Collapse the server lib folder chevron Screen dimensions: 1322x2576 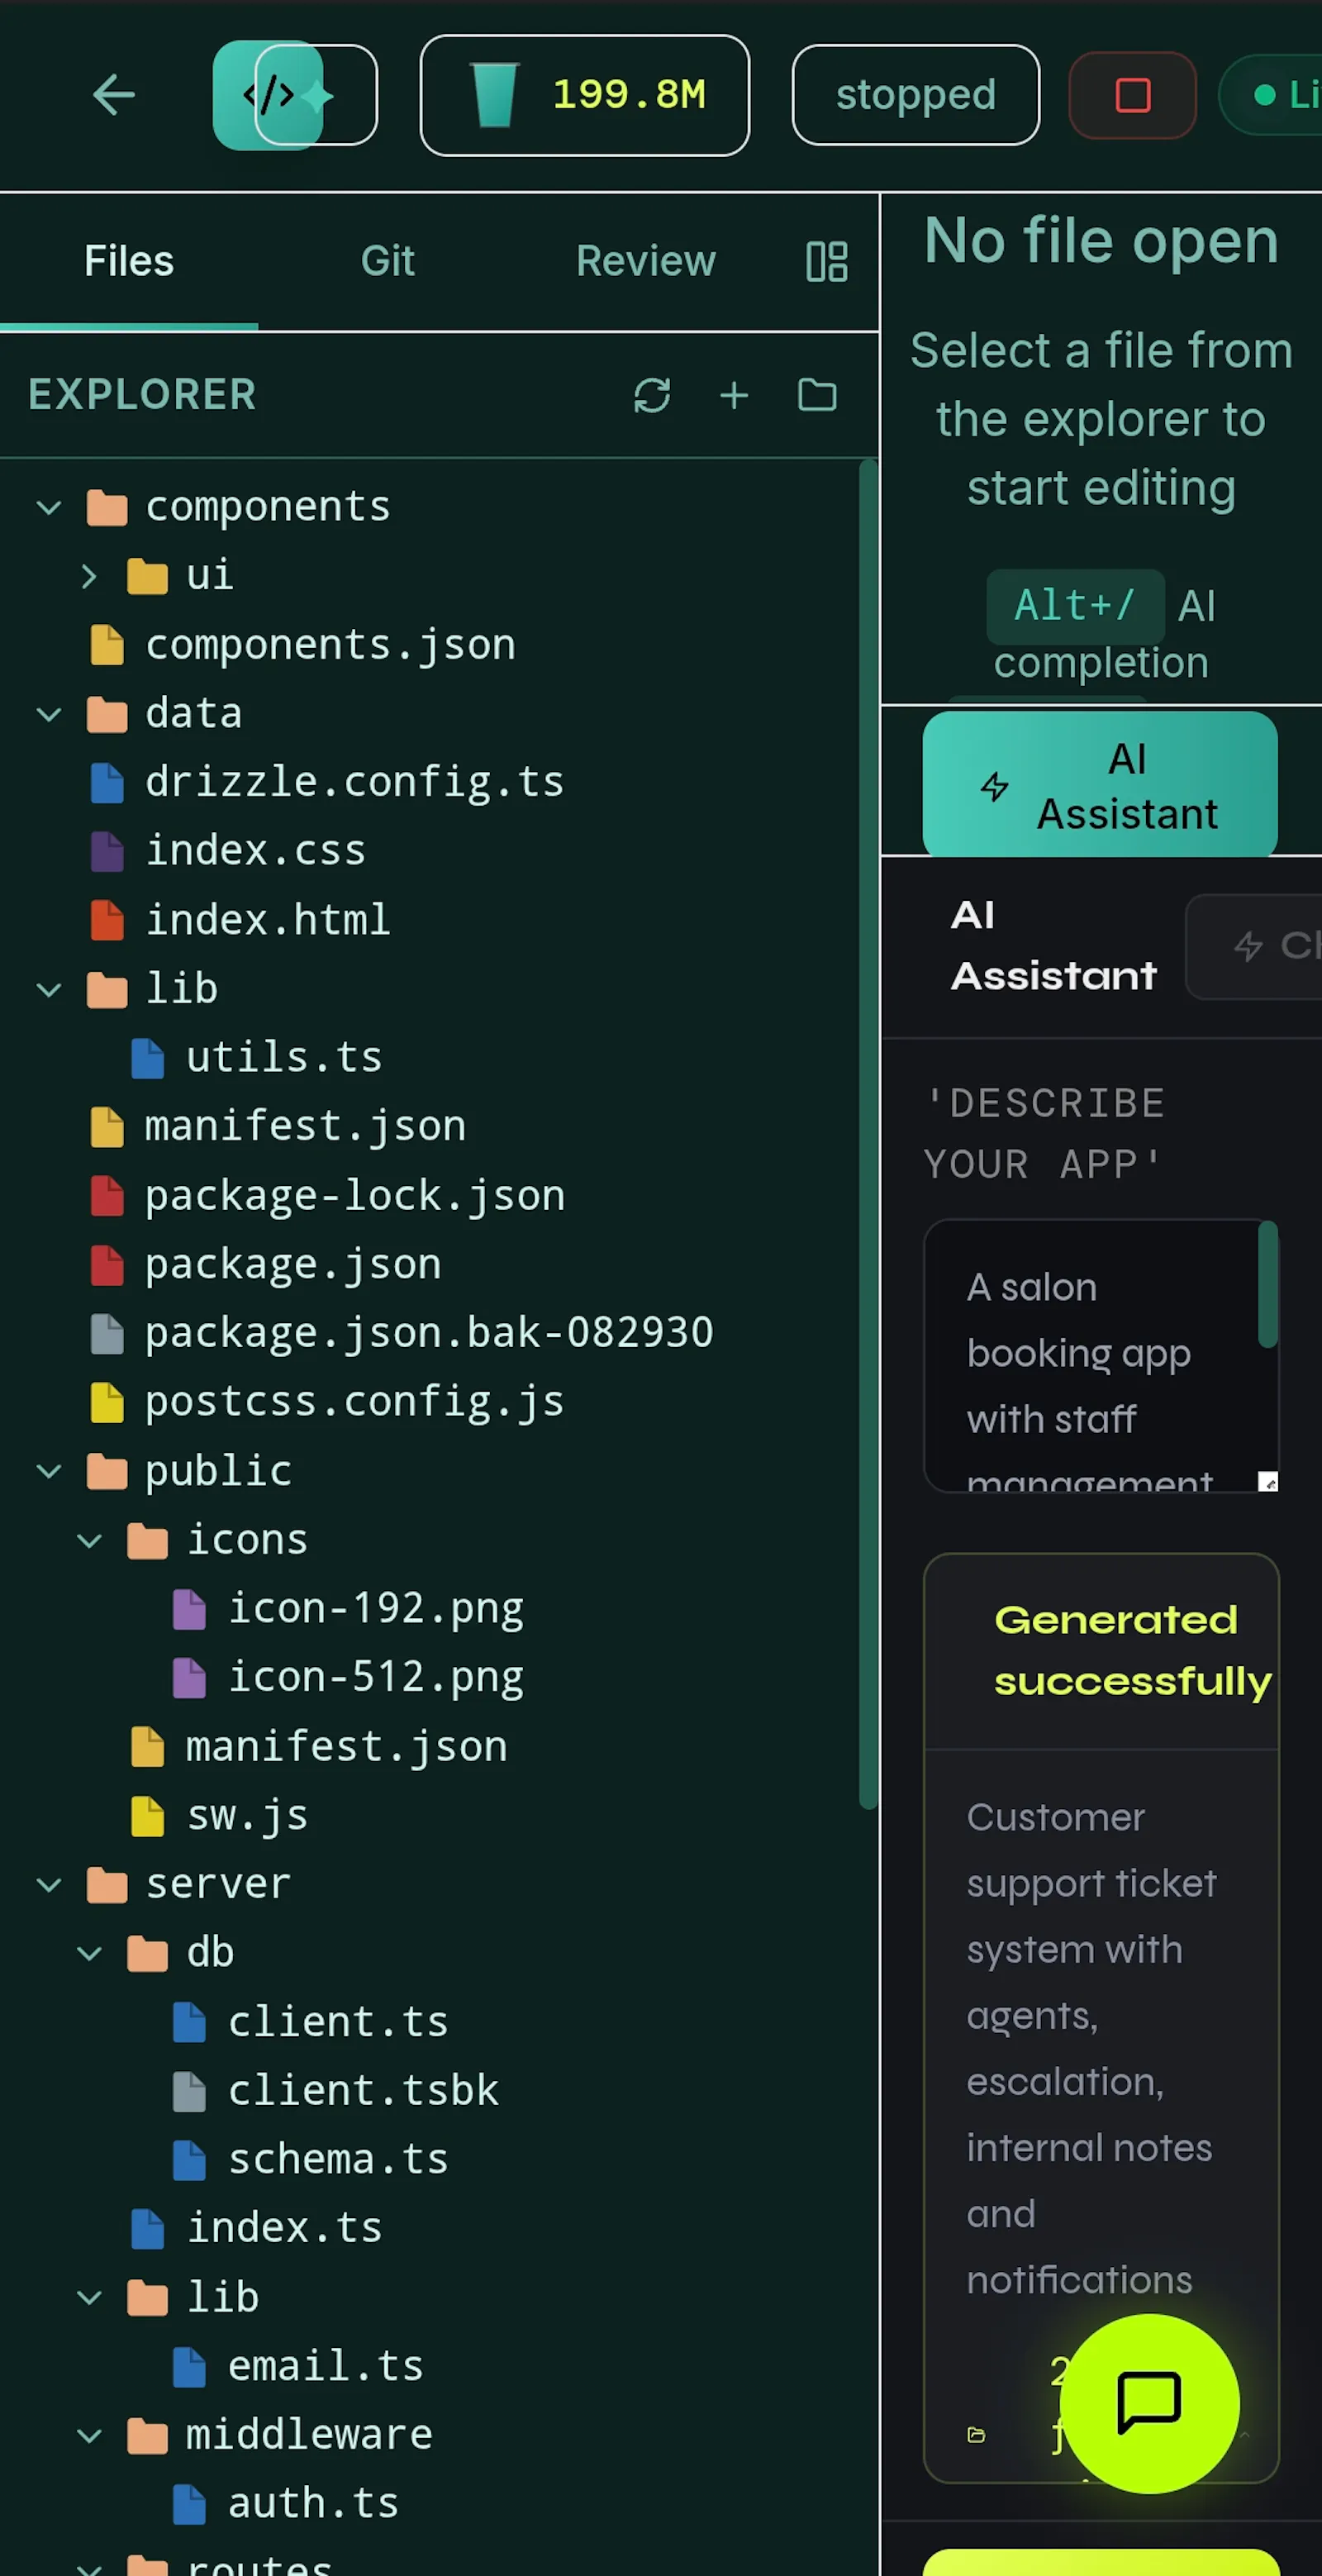[89, 2298]
